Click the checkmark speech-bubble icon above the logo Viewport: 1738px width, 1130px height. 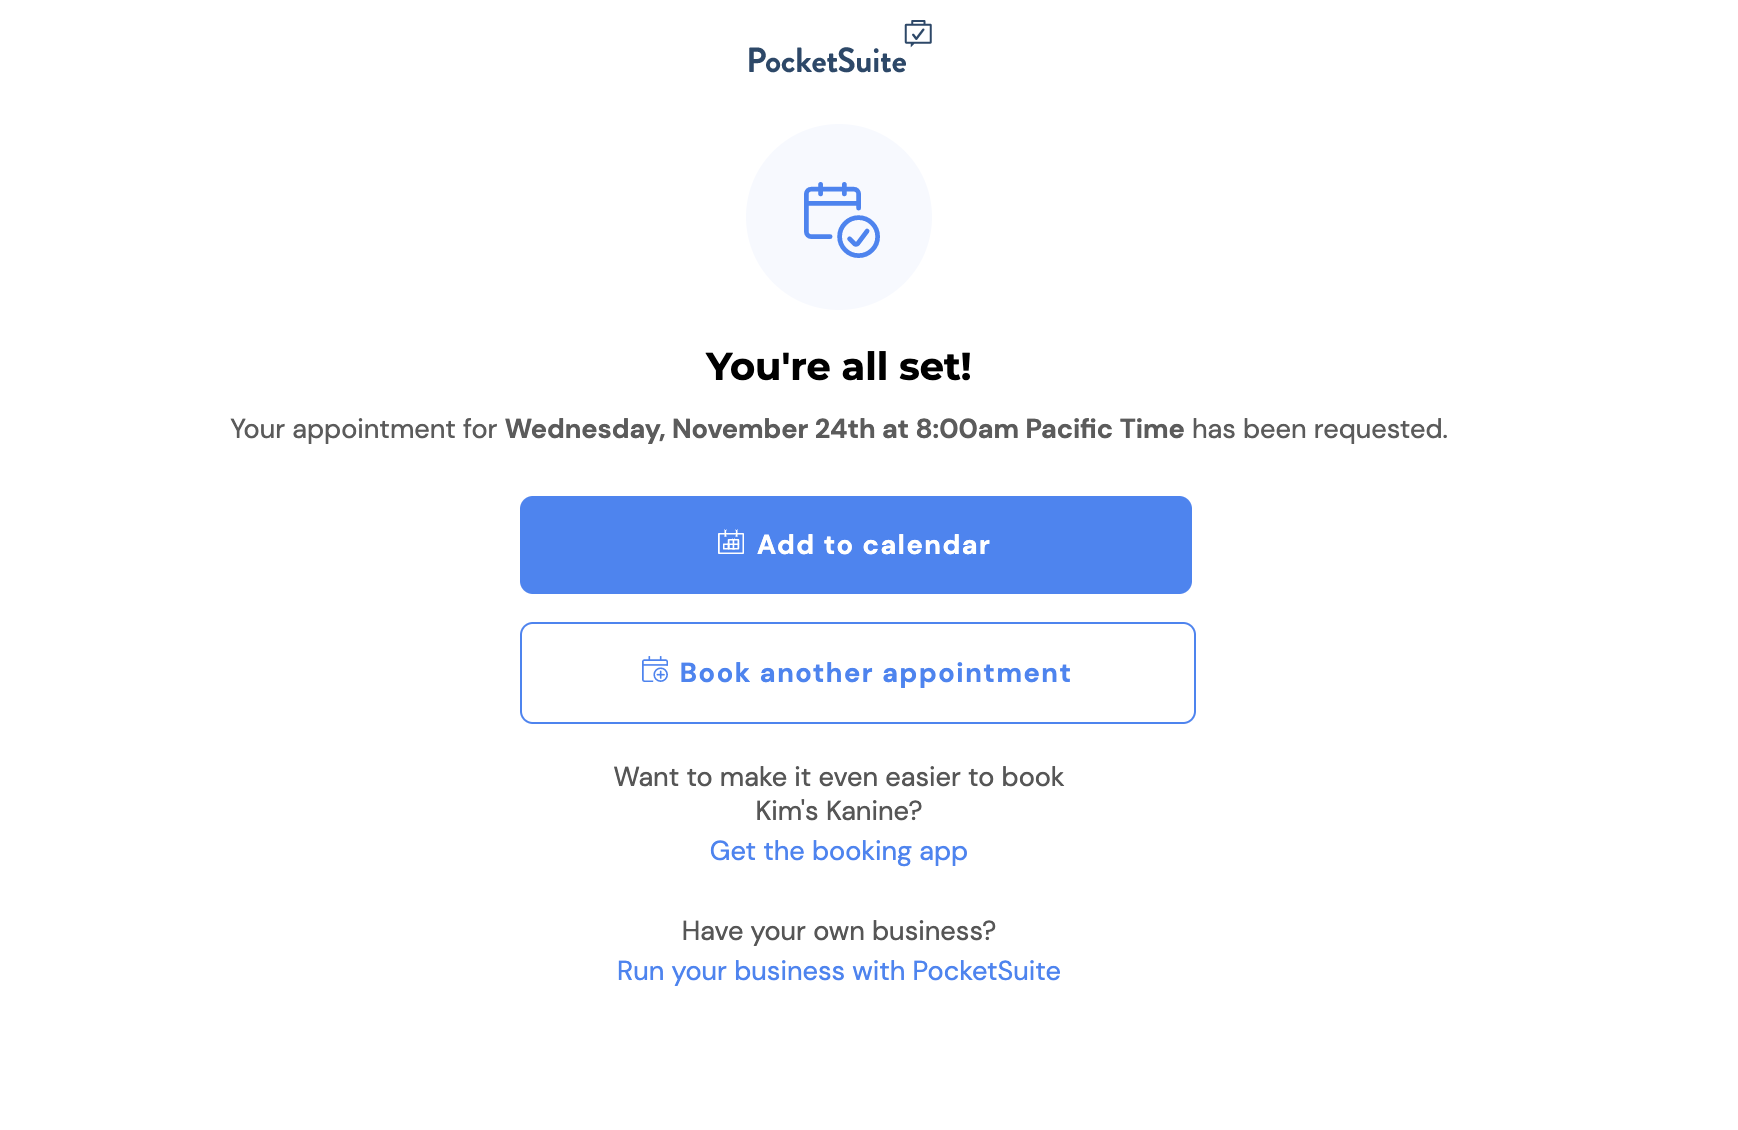(918, 33)
